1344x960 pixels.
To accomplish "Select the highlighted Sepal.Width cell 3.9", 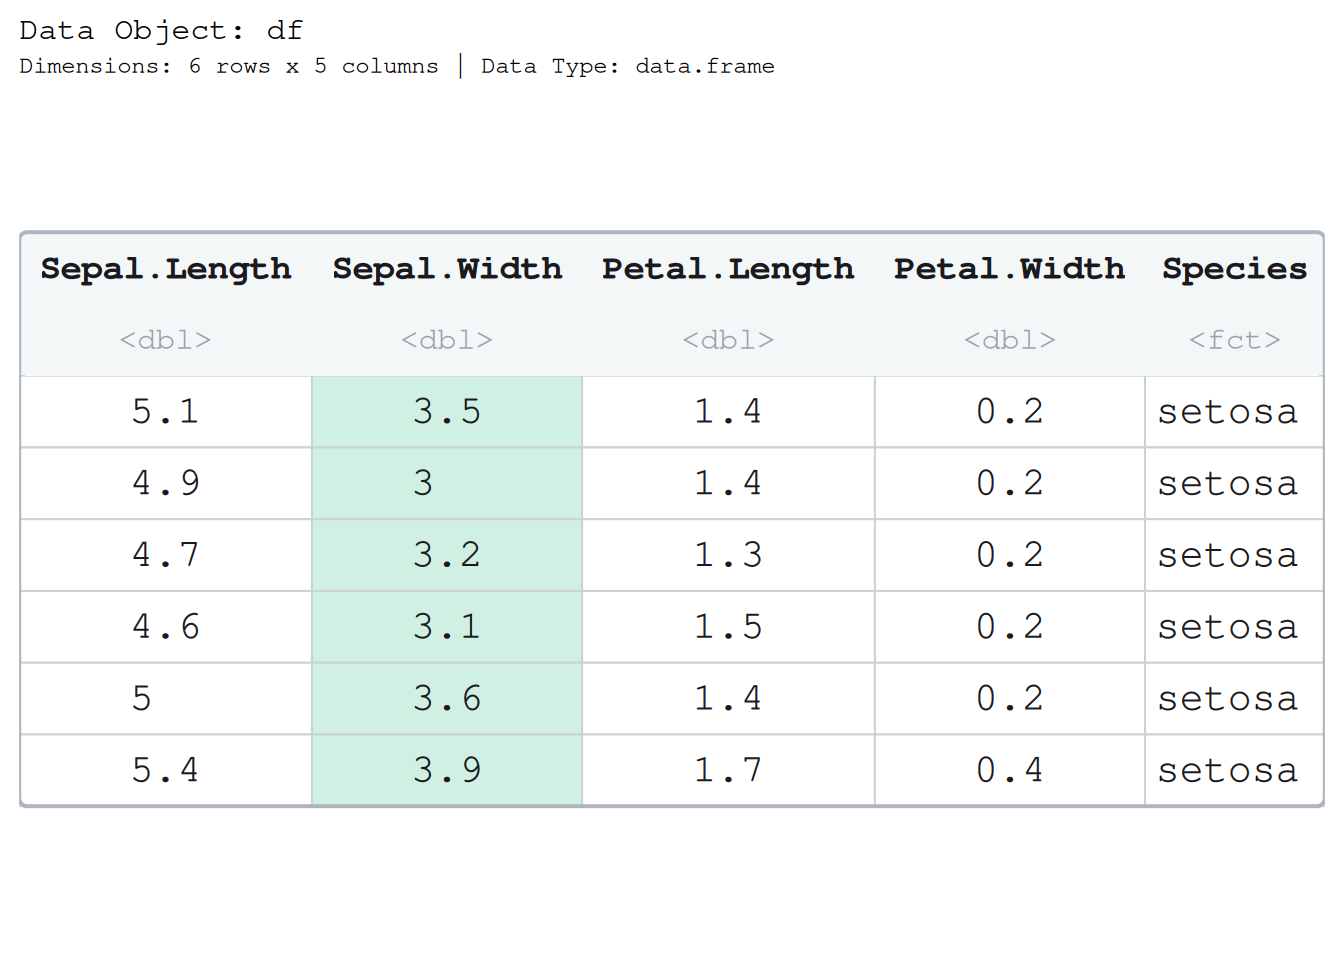I will point(447,770).
